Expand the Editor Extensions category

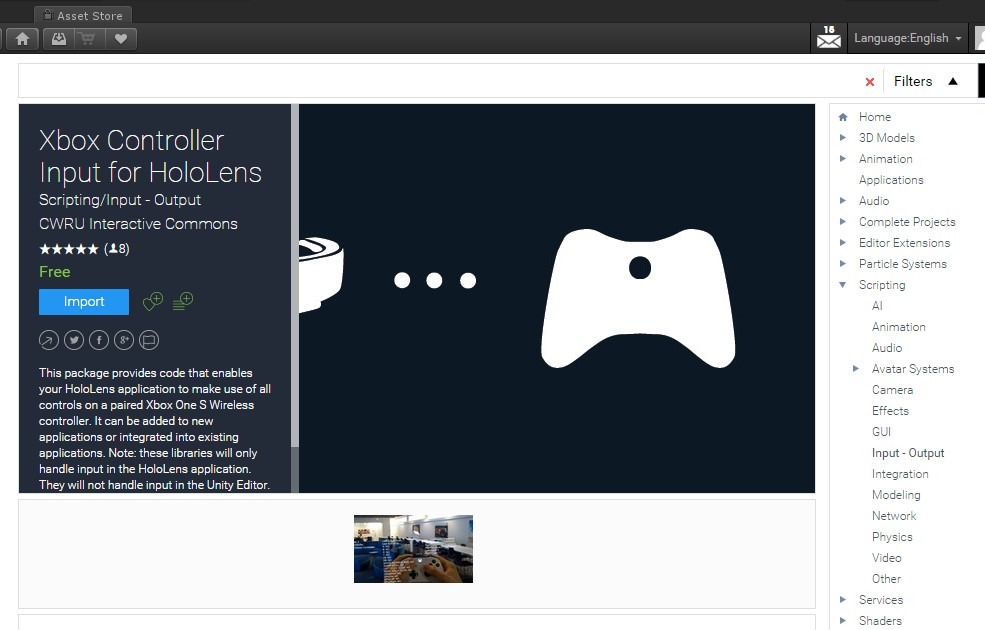click(843, 242)
